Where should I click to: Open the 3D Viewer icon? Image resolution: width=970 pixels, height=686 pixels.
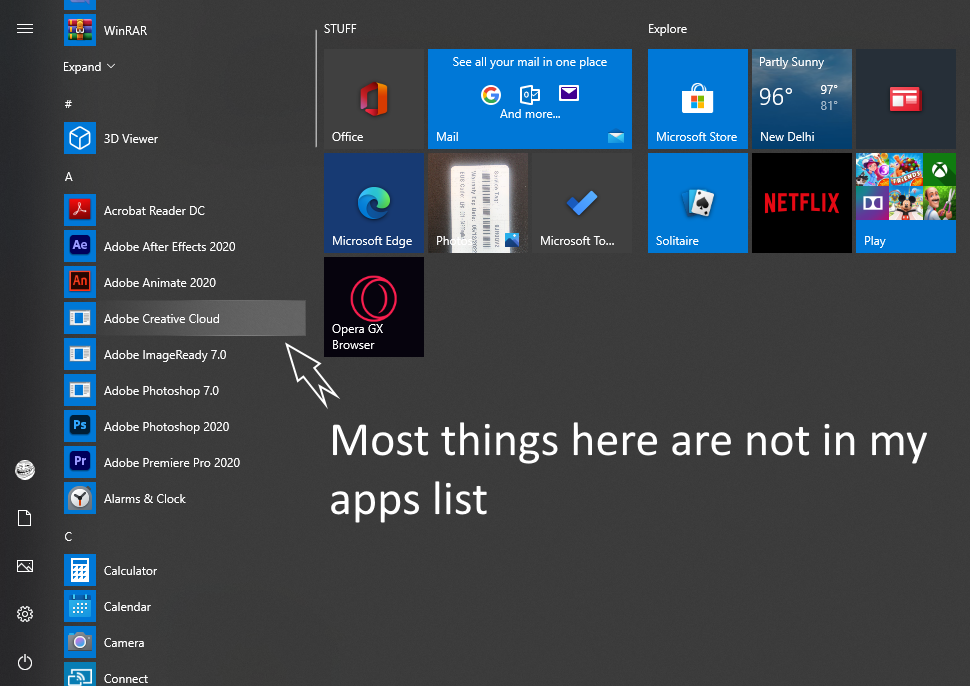point(80,138)
